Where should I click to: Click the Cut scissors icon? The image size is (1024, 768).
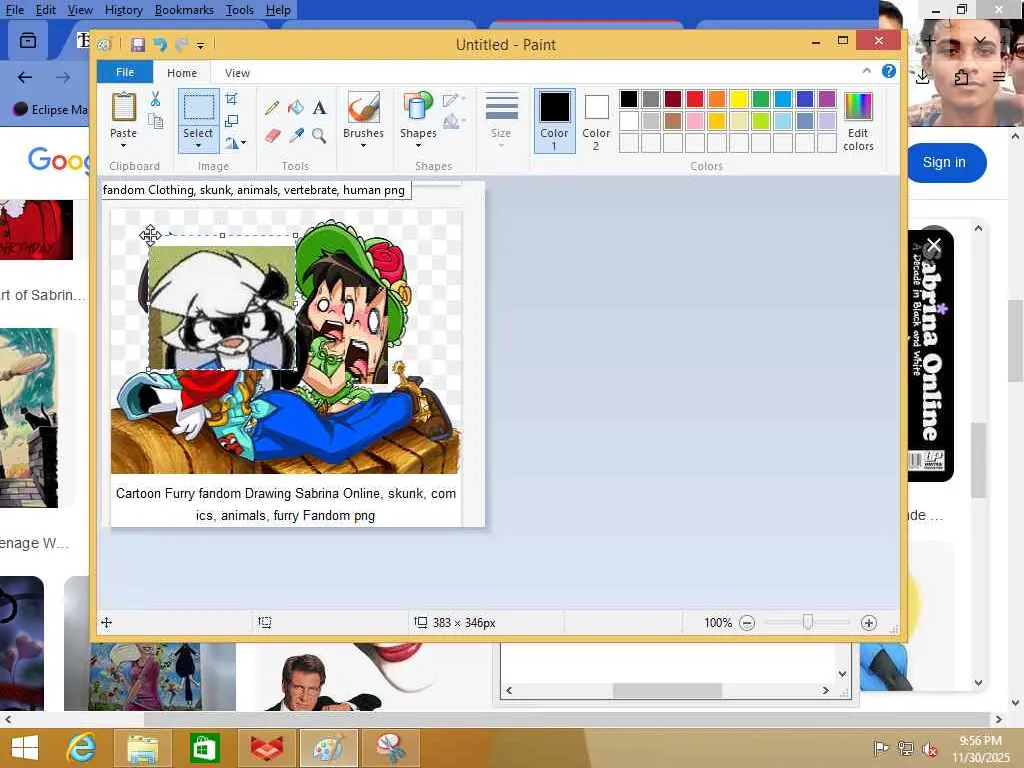pyautogui.click(x=155, y=99)
